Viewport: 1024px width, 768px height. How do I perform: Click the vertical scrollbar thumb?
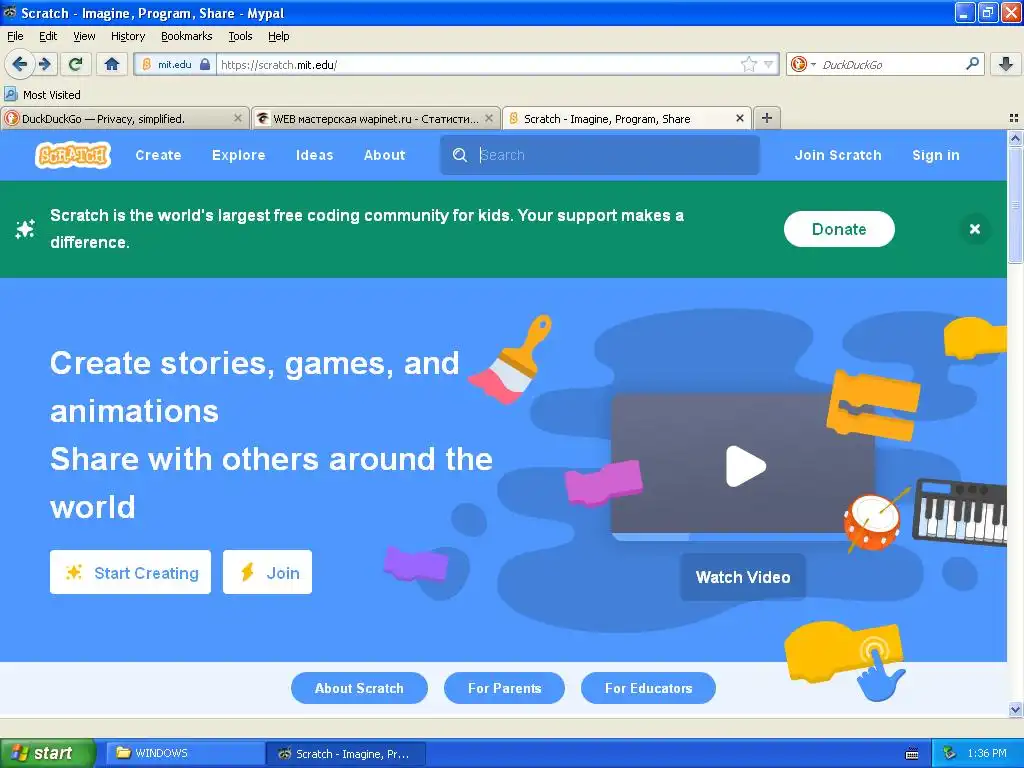(1015, 204)
